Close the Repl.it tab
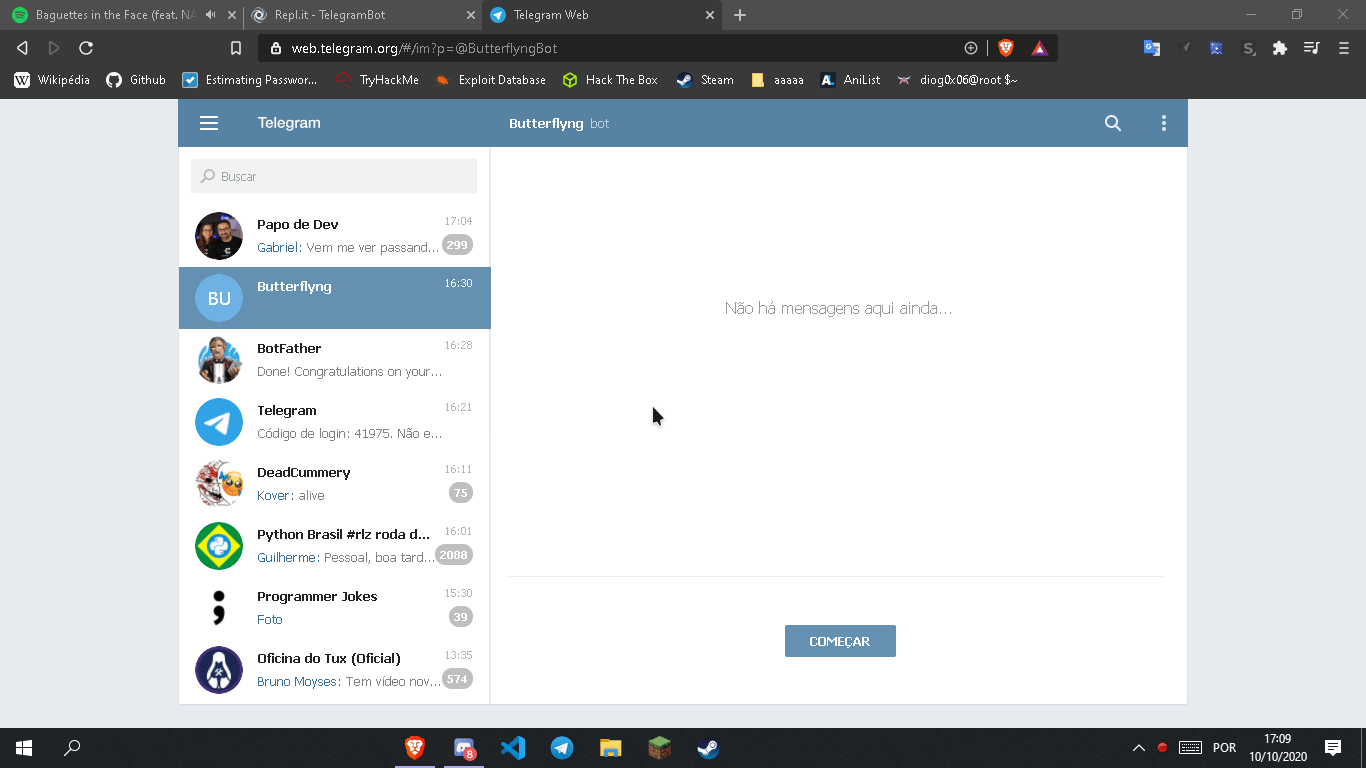 [471, 15]
